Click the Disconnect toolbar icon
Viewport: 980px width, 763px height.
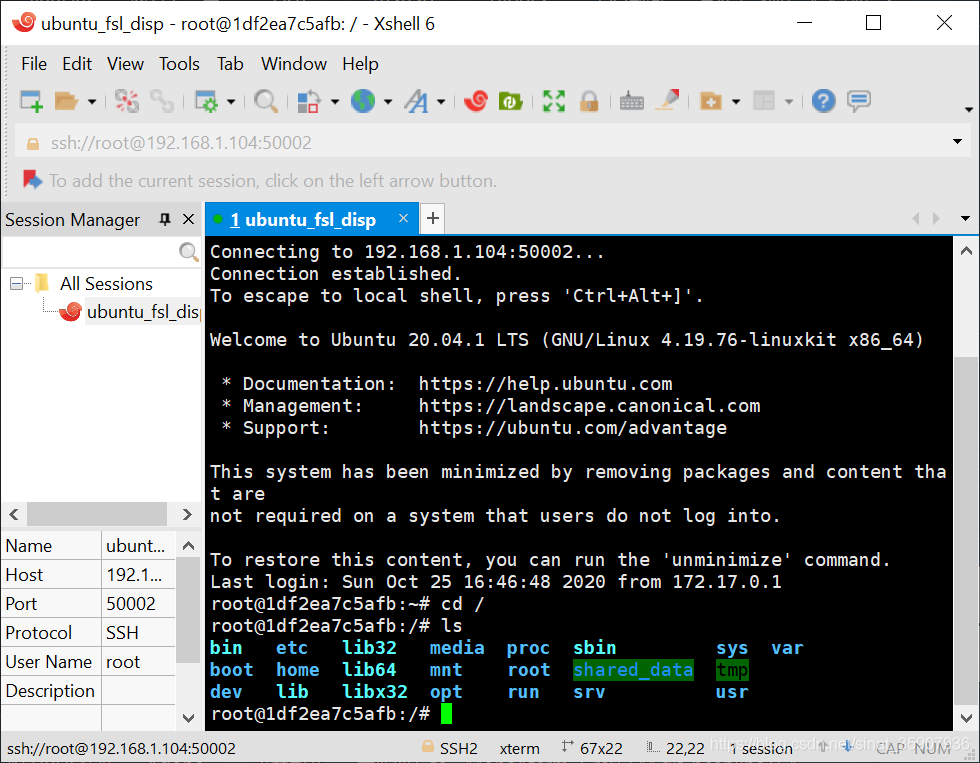coord(127,101)
